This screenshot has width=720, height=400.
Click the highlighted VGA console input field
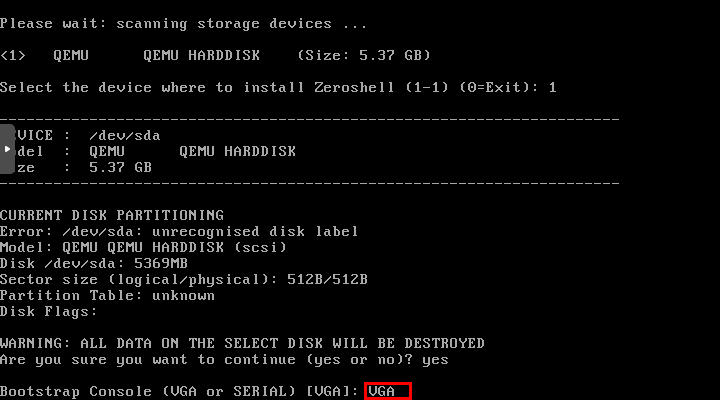point(388,391)
